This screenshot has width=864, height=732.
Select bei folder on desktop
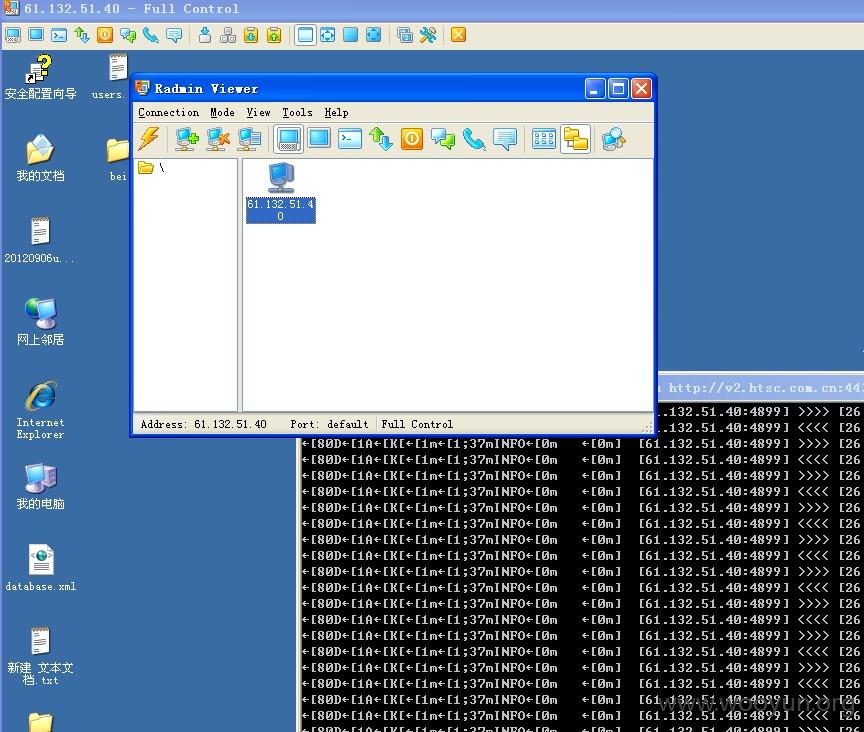pos(116,159)
